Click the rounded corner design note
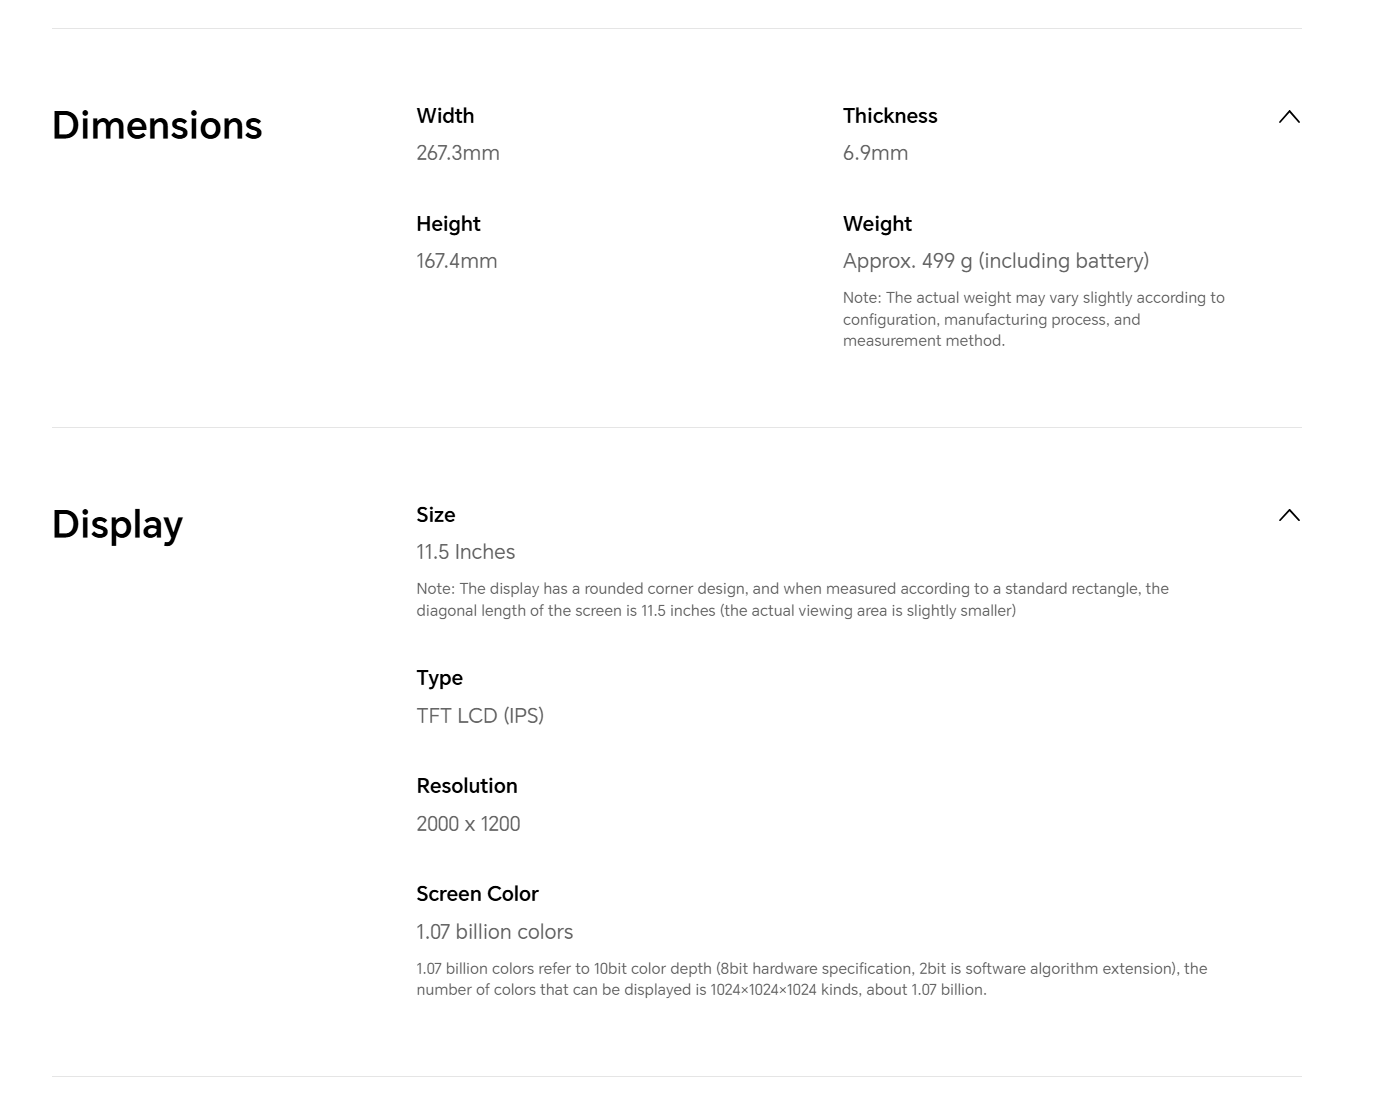Screen dimensions: 1379x1110 (792, 599)
